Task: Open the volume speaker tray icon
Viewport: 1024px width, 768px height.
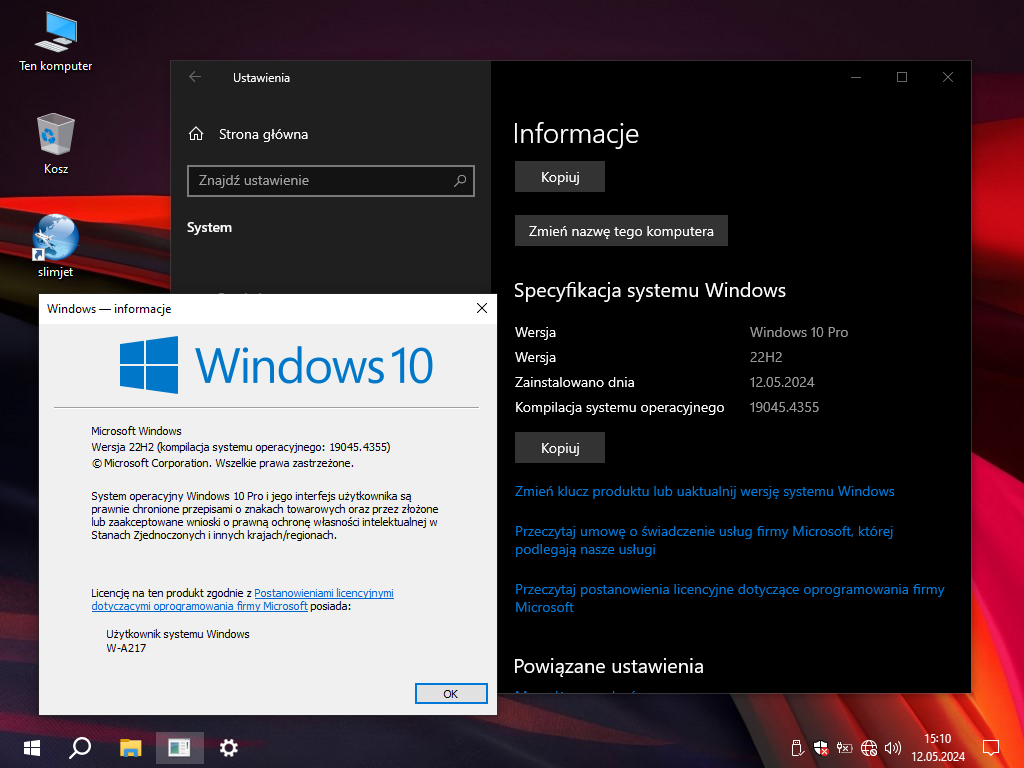Action: (x=892, y=747)
